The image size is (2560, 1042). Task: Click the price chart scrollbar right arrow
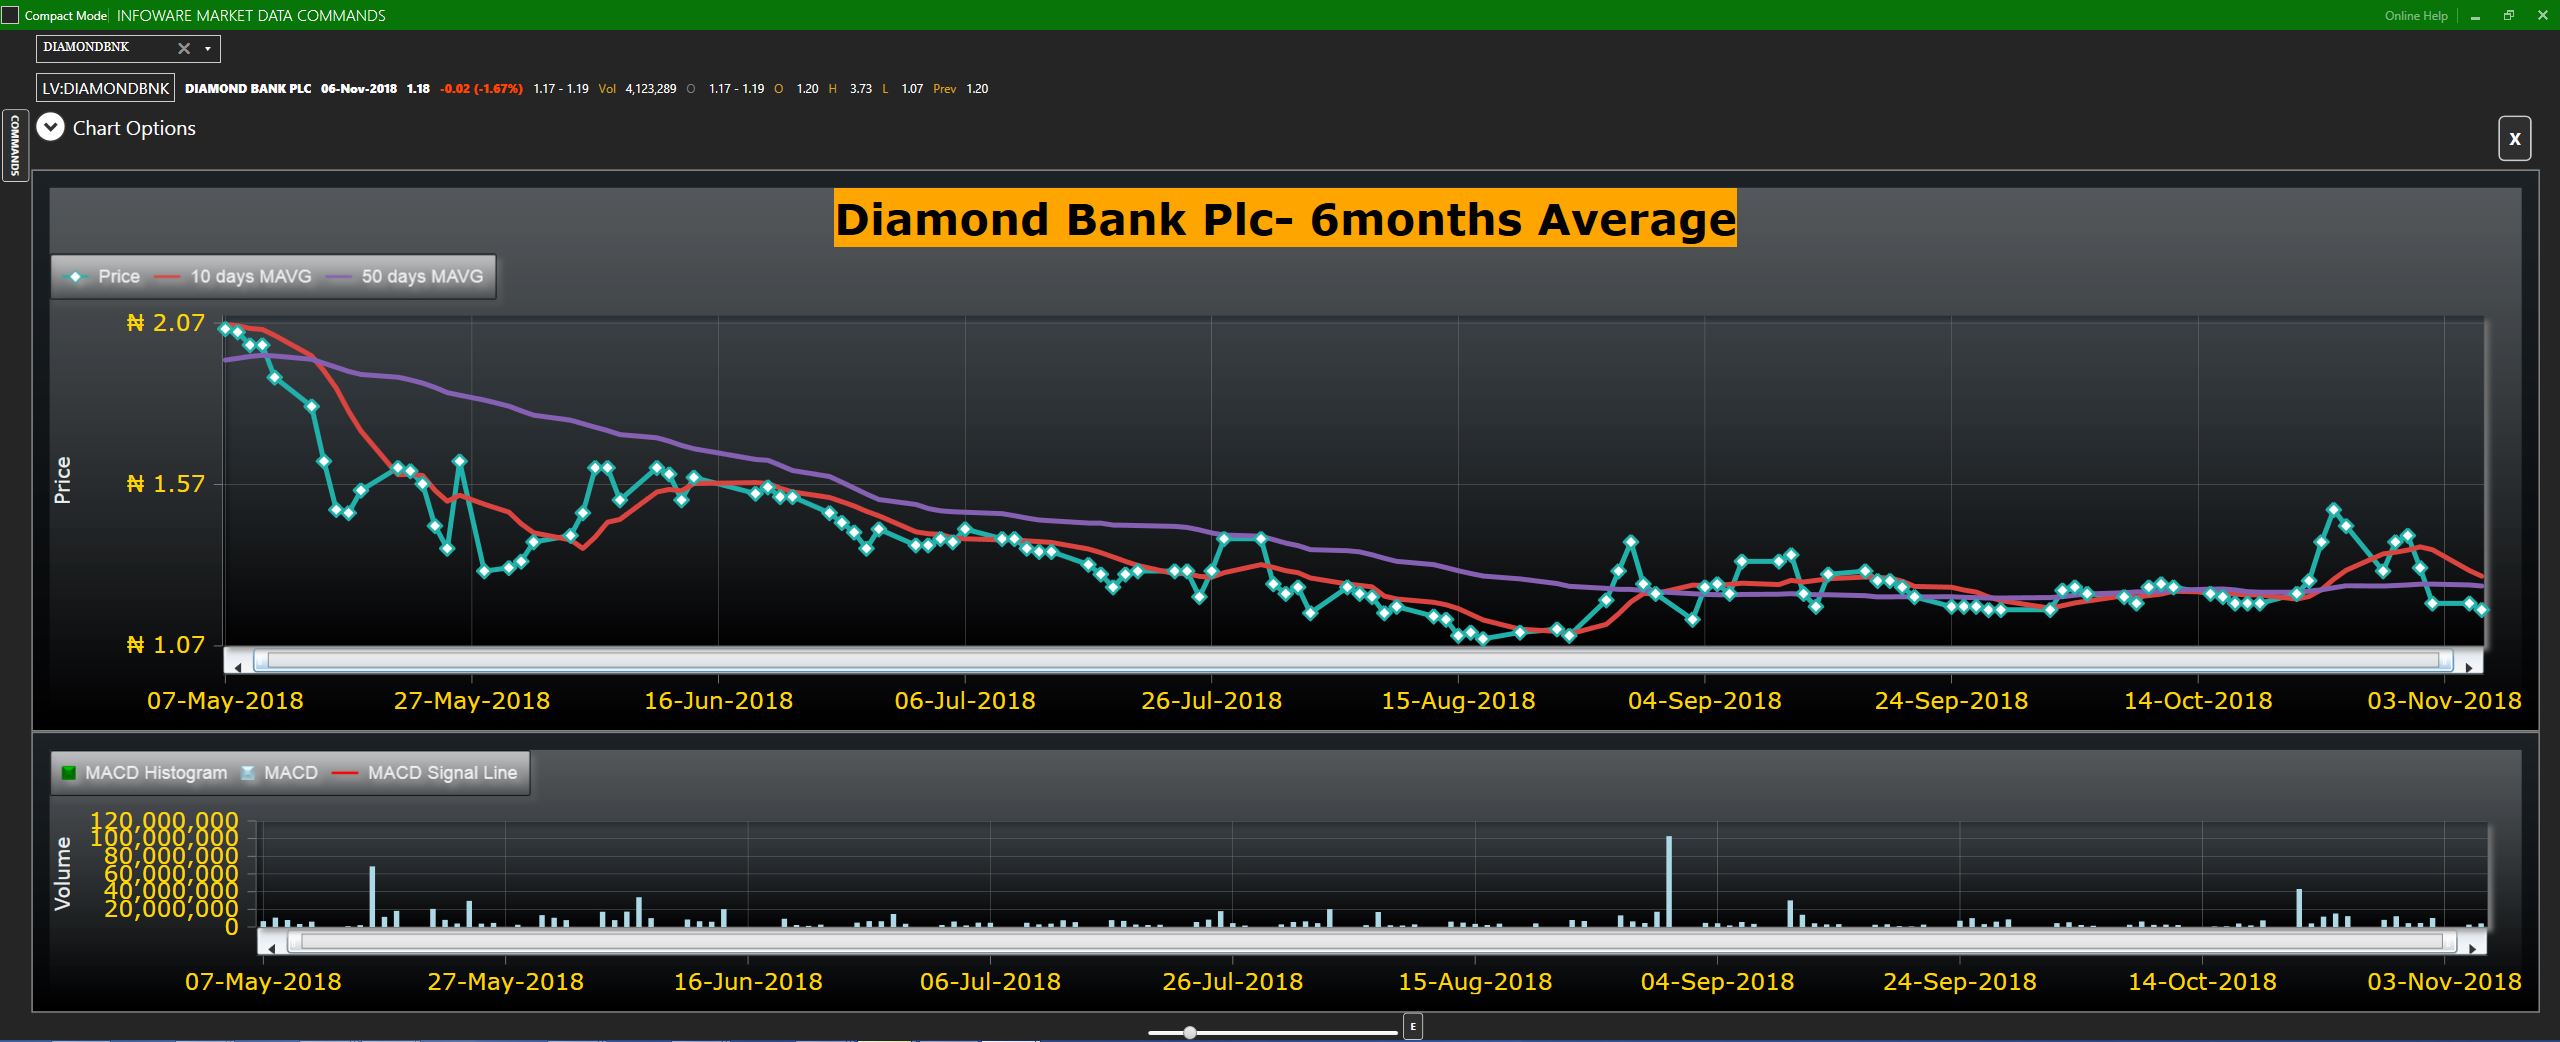[2469, 666]
